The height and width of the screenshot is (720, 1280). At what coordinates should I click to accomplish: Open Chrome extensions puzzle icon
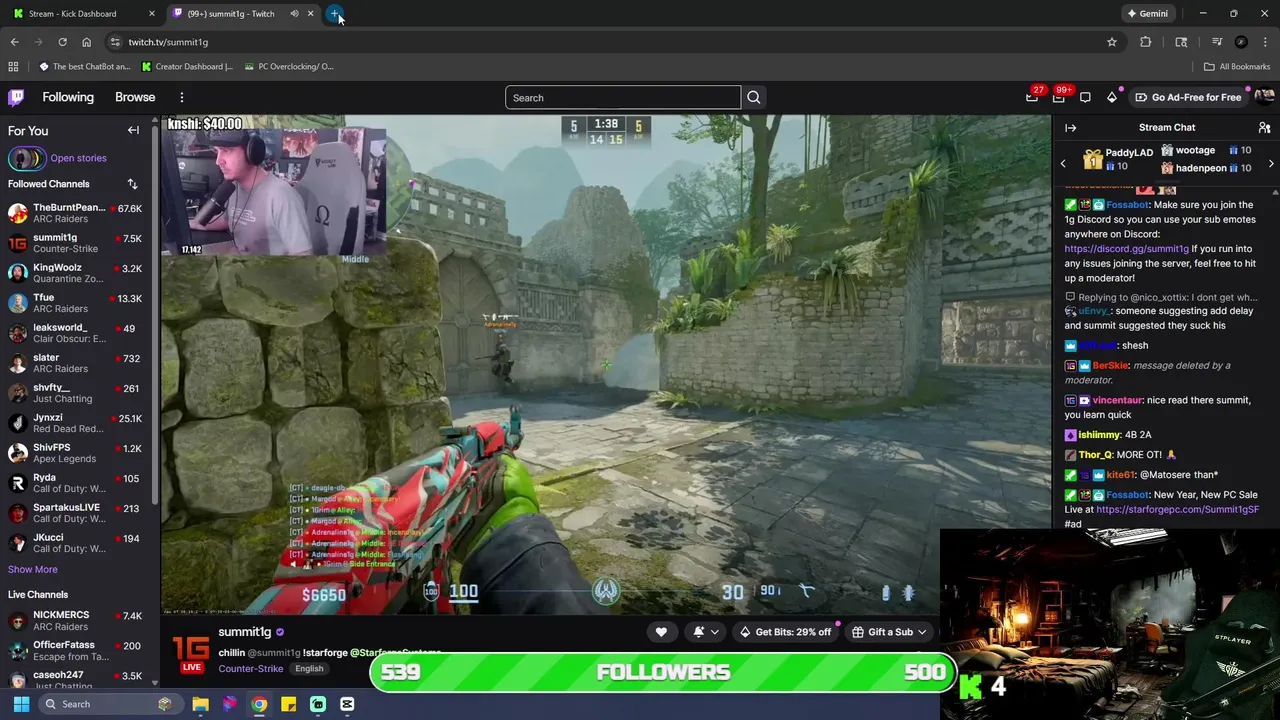click(x=1146, y=42)
